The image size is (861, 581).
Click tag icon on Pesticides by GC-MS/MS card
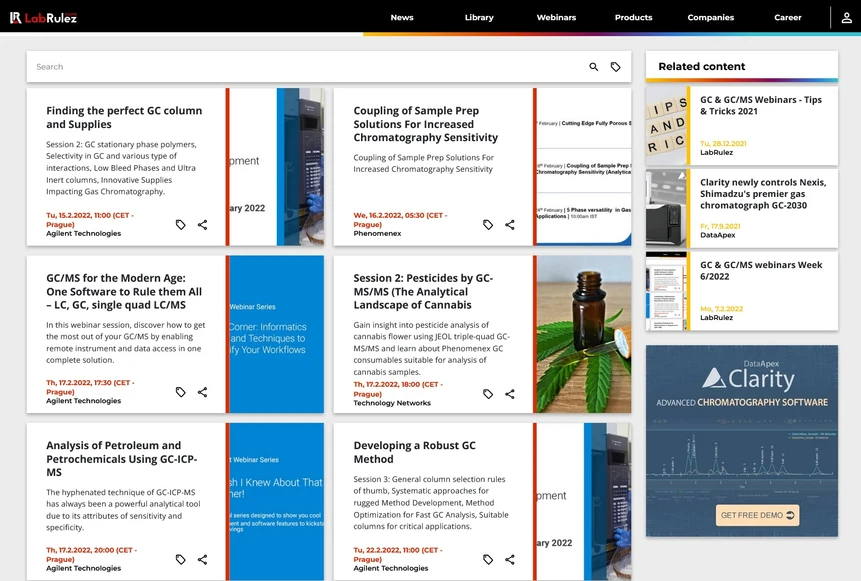pos(488,394)
